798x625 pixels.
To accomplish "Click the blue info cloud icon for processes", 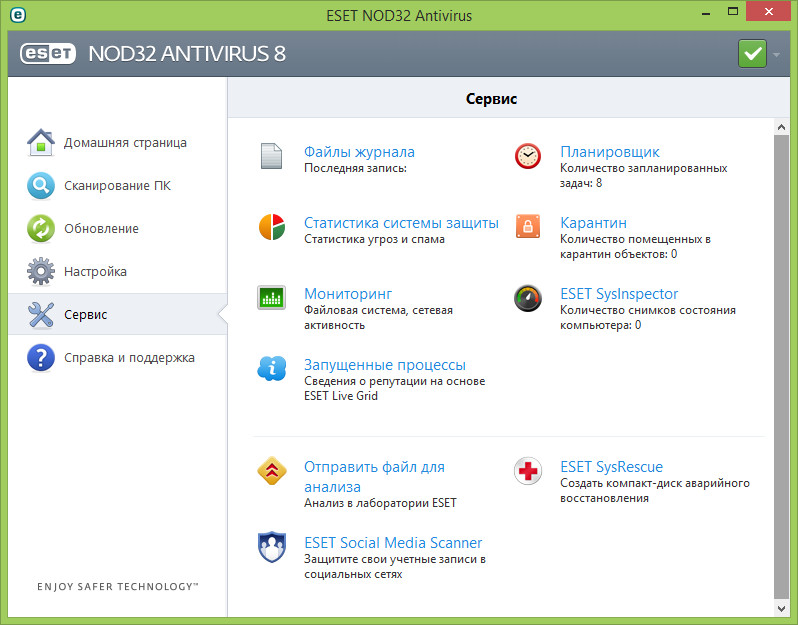I will [272, 368].
